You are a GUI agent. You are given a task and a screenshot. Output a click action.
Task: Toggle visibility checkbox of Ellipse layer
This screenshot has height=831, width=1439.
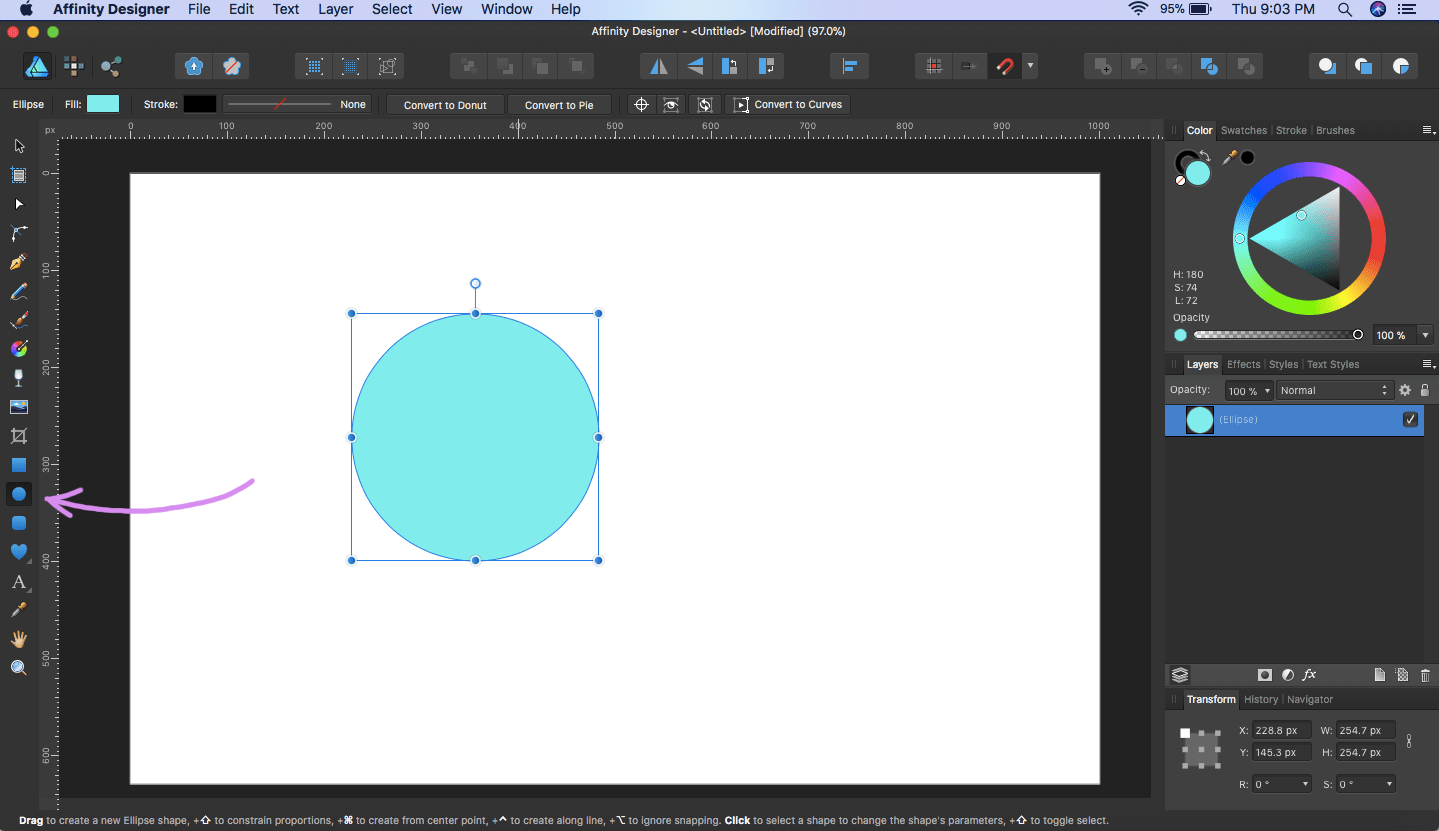1410,420
